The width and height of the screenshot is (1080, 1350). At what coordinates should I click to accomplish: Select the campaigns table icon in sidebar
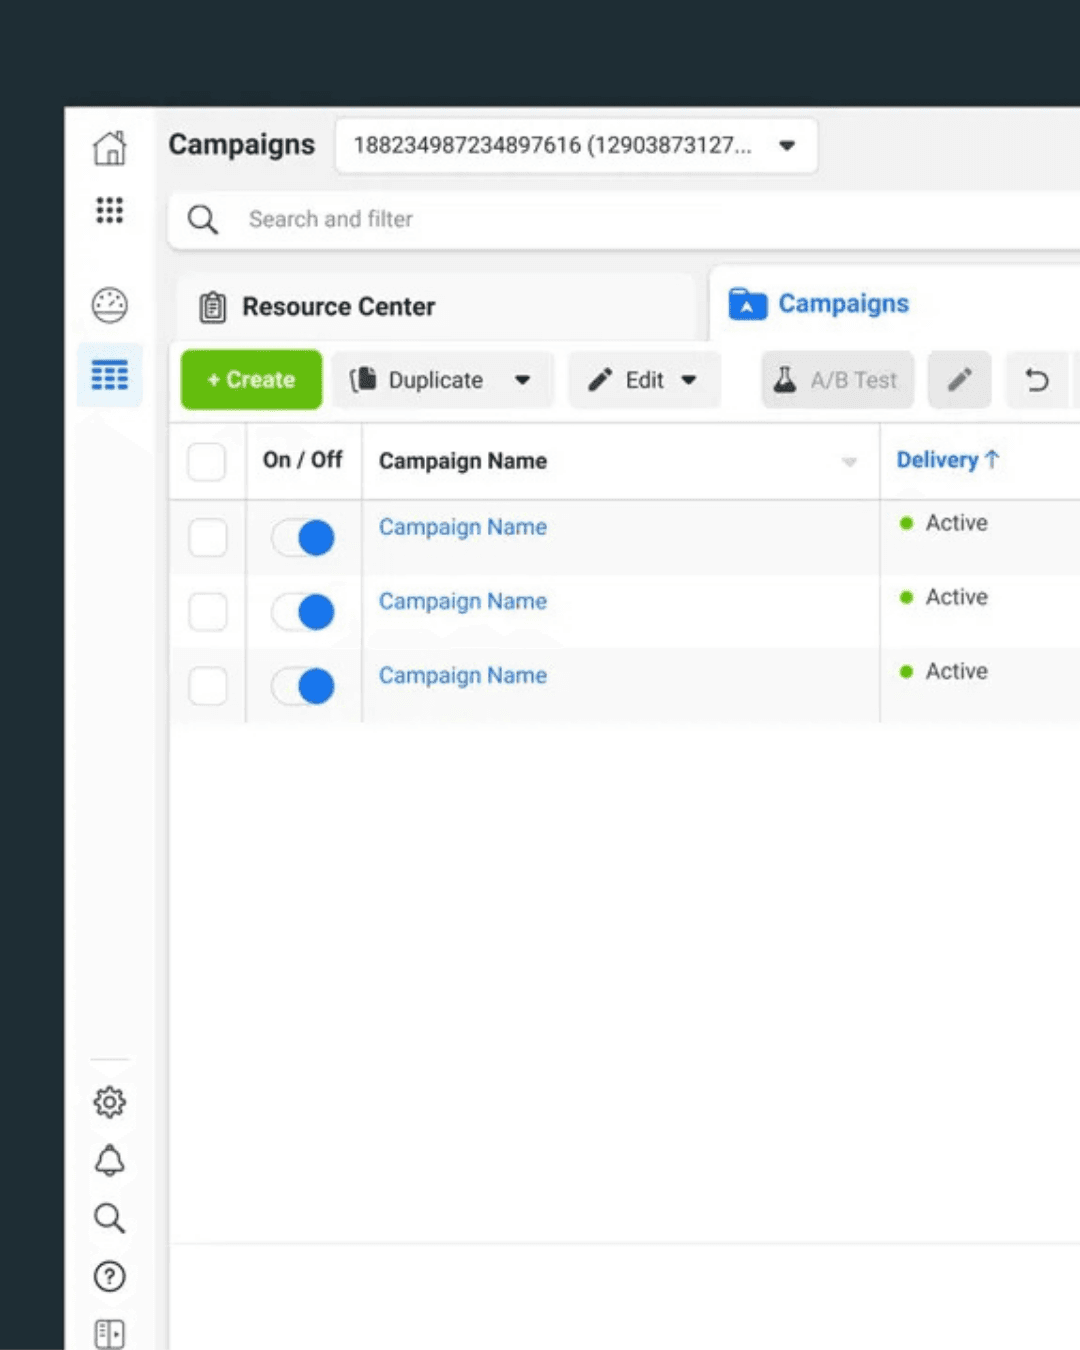110,376
